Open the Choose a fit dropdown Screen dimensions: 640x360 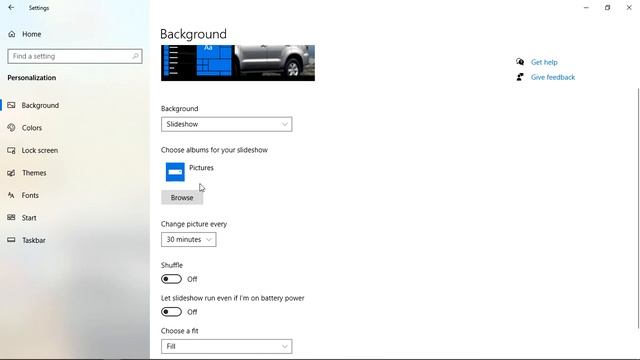(x=227, y=347)
